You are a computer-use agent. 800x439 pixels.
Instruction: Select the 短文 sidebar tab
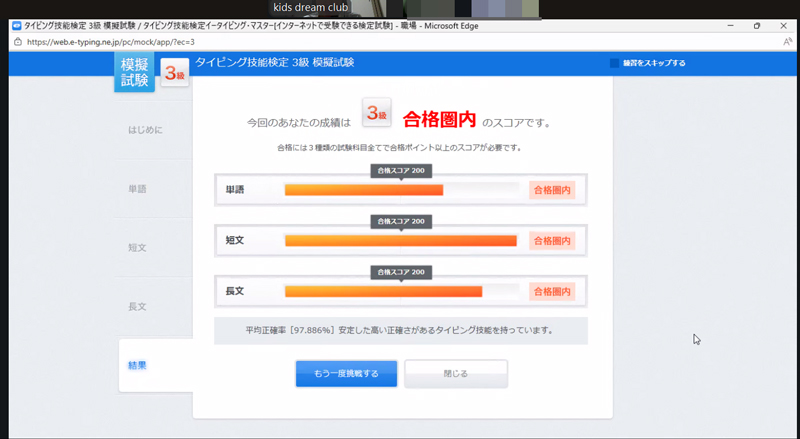click(x=137, y=248)
